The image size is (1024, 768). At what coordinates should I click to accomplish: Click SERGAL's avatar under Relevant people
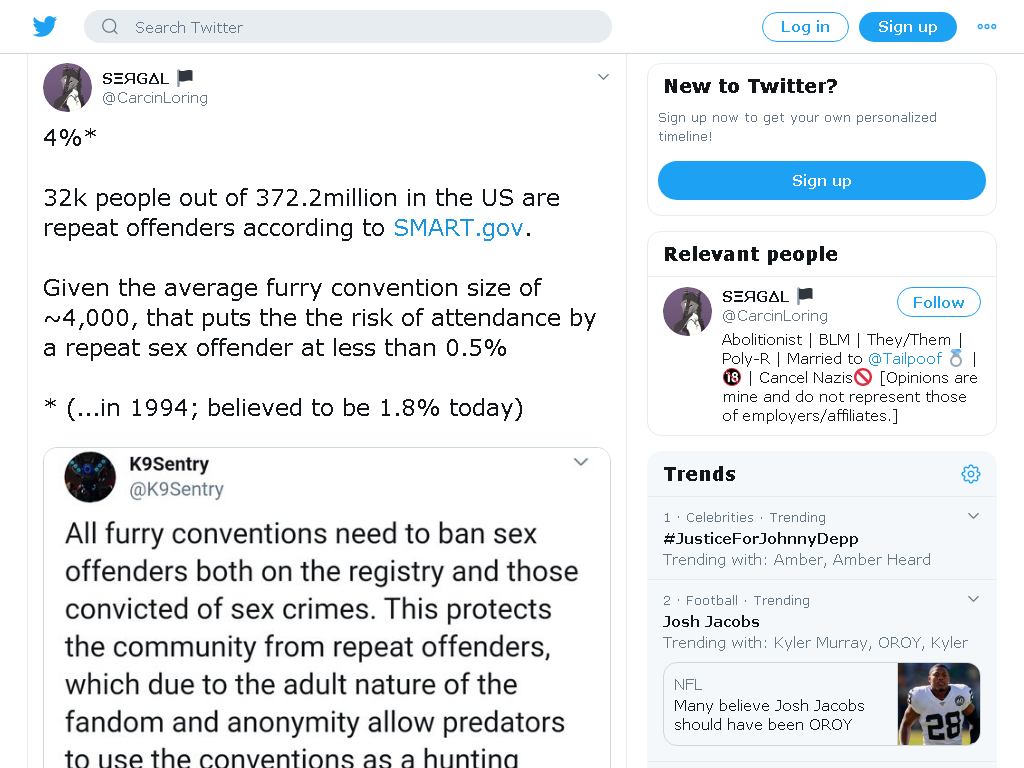[687, 312]
